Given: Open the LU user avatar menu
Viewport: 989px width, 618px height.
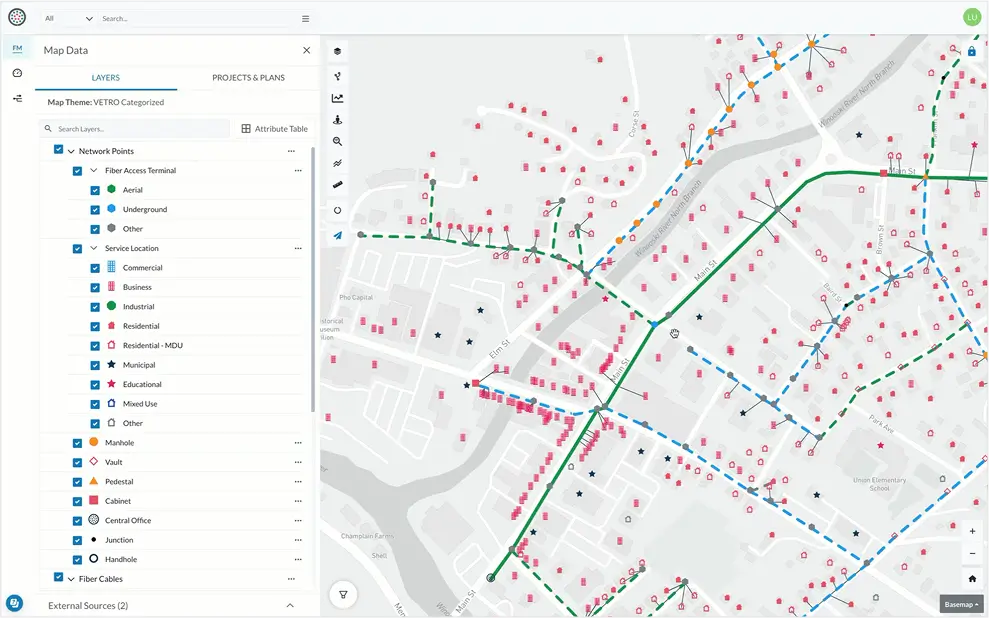Looking at the screenshot, I should [971, 18].
